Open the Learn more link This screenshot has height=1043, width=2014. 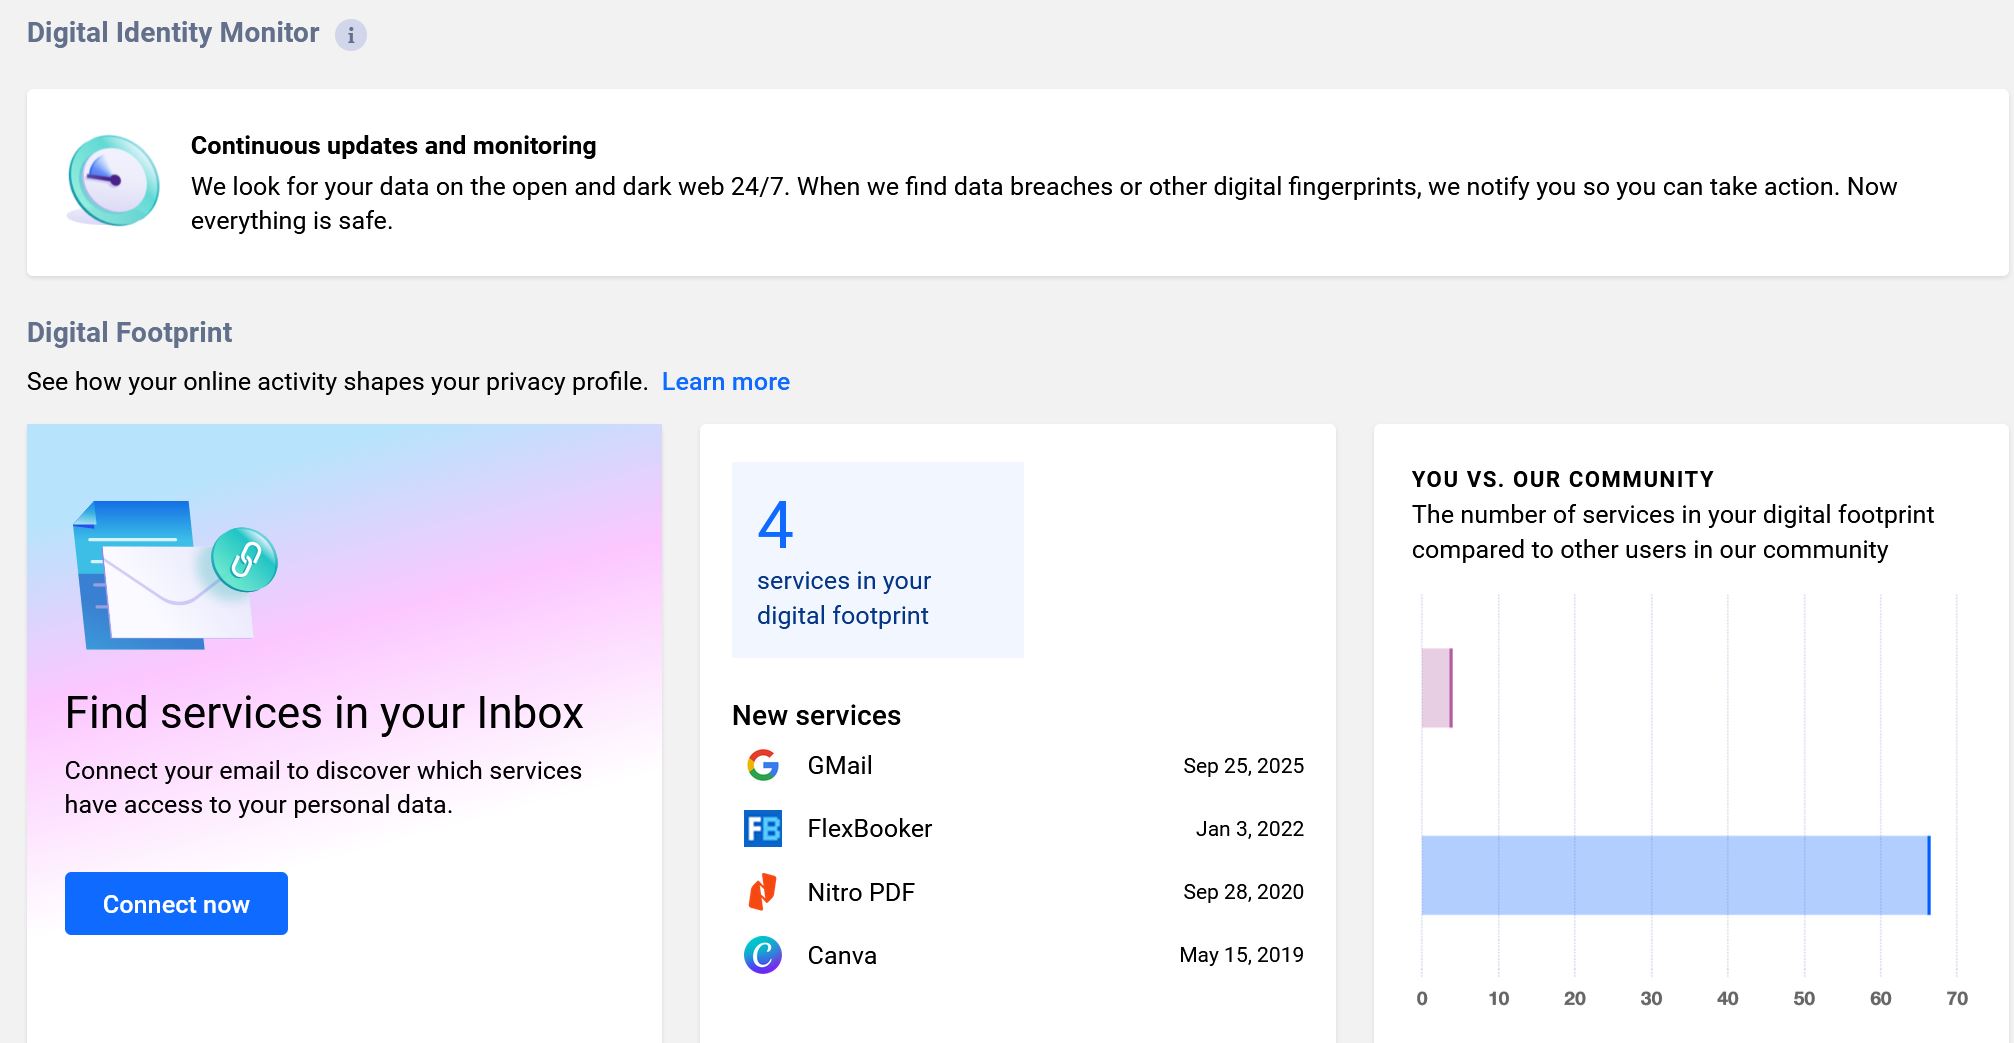point(725,382)
